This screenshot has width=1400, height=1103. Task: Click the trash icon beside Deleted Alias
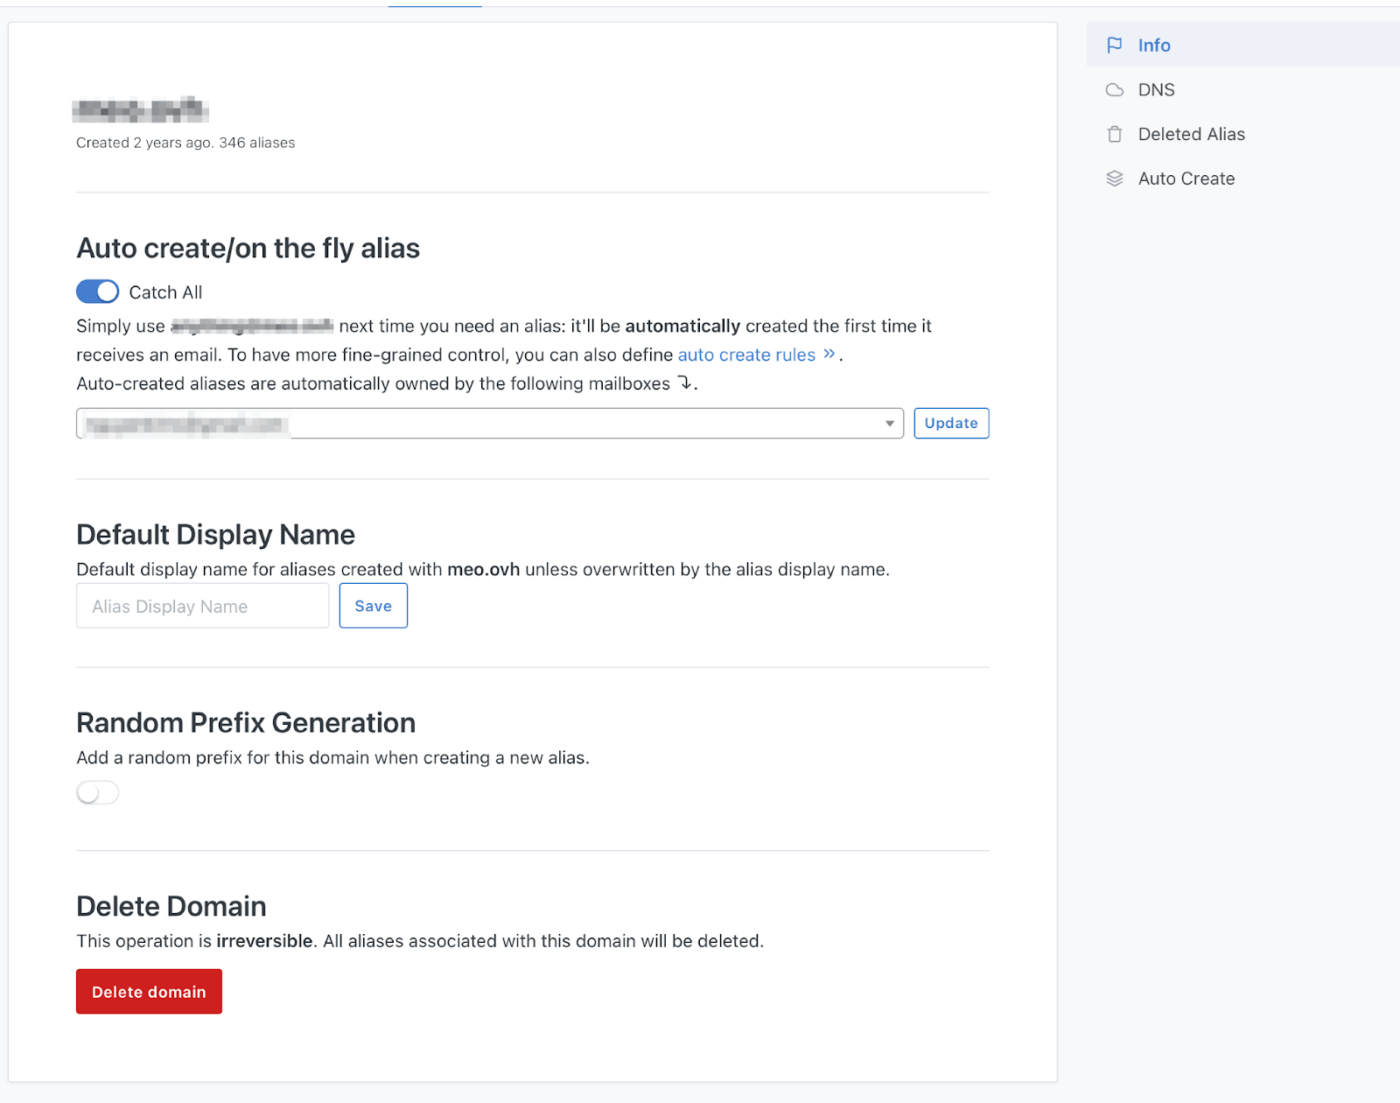click(1114, 133)
